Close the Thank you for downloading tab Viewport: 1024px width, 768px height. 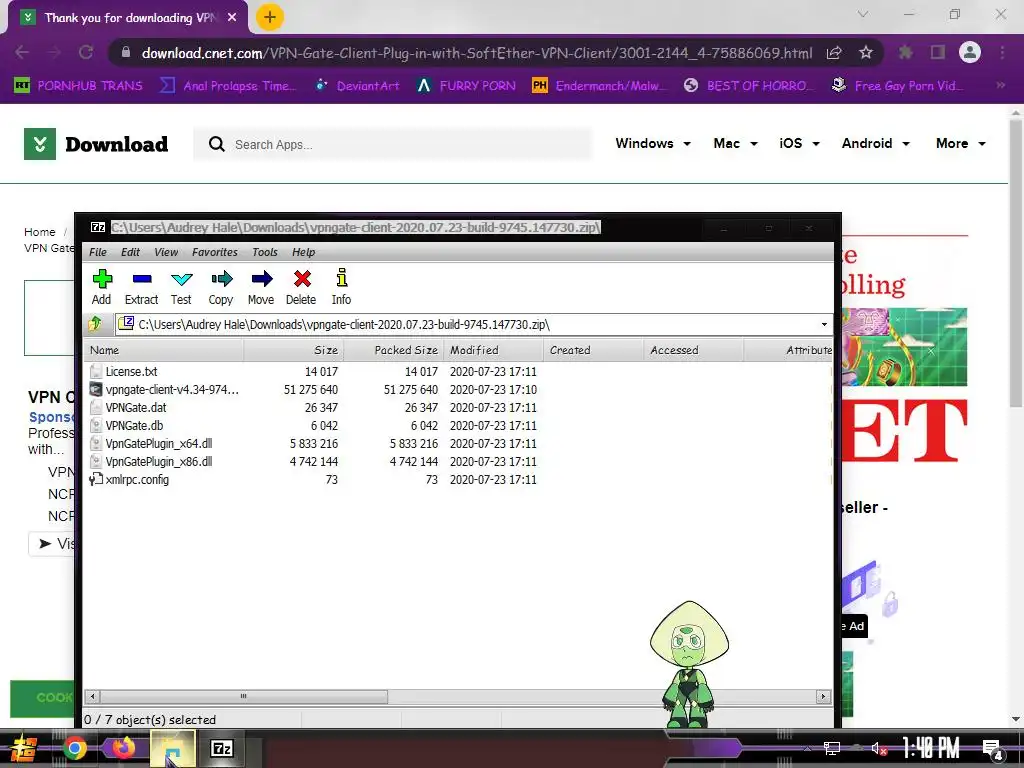coord(232,18)
